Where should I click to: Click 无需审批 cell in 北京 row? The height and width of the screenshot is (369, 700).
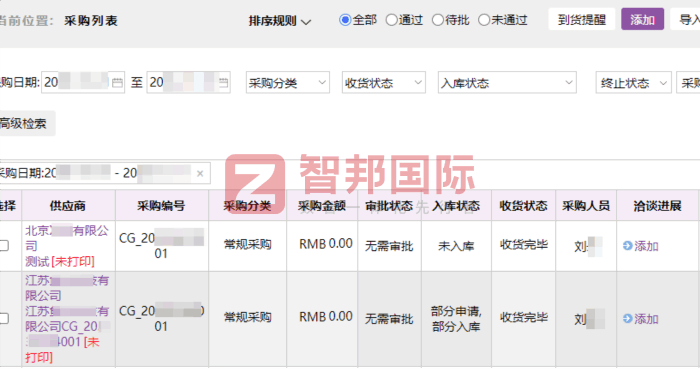[389, 246]
